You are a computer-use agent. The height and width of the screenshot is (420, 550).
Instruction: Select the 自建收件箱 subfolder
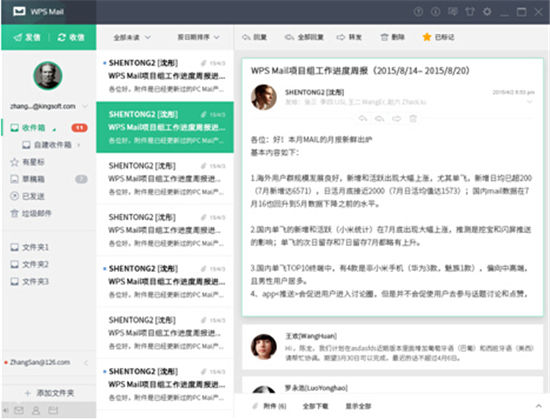pyautogui.click(x=47, y=145)
